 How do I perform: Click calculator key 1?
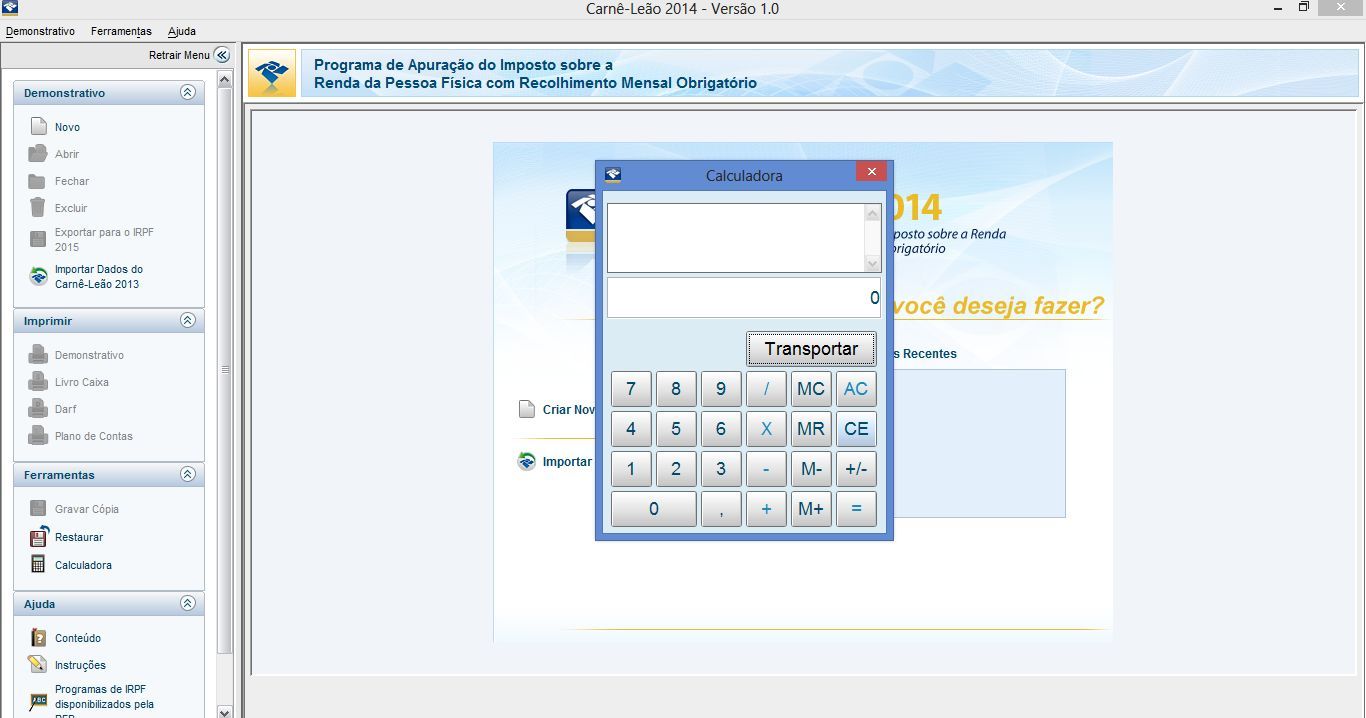(x=631, y=469)
